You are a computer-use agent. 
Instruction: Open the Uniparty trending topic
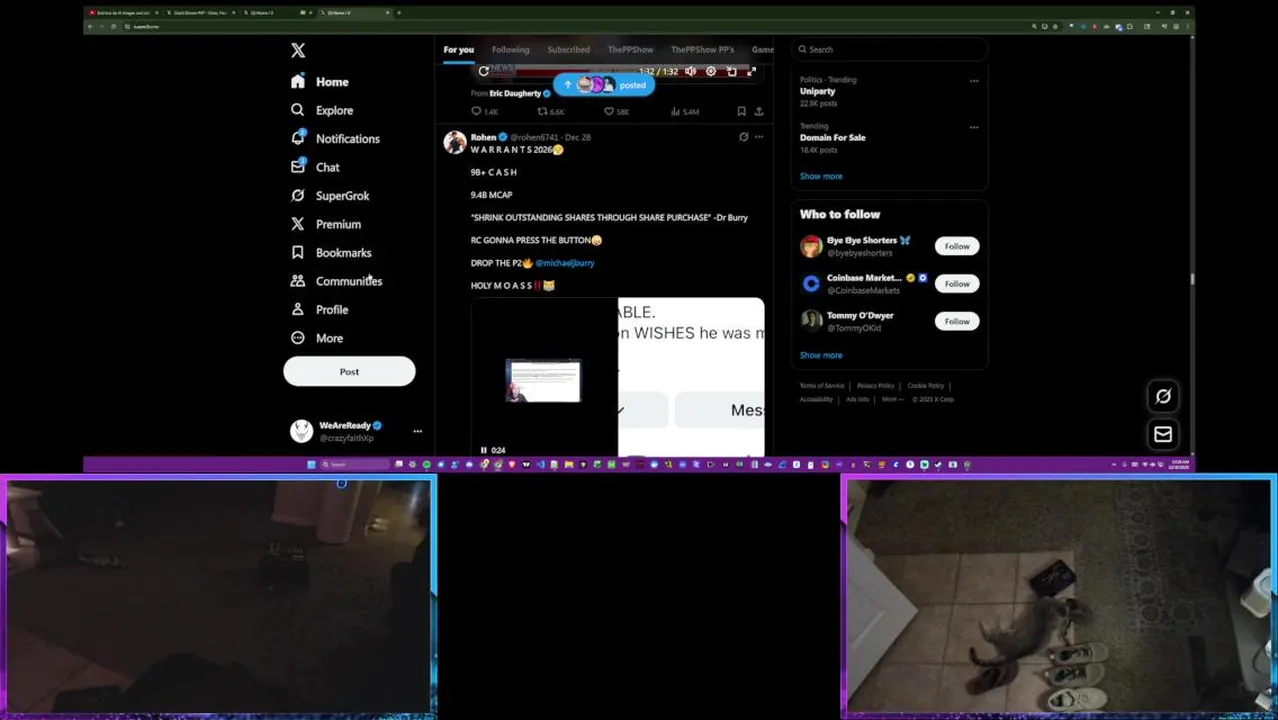pos(817,91)
